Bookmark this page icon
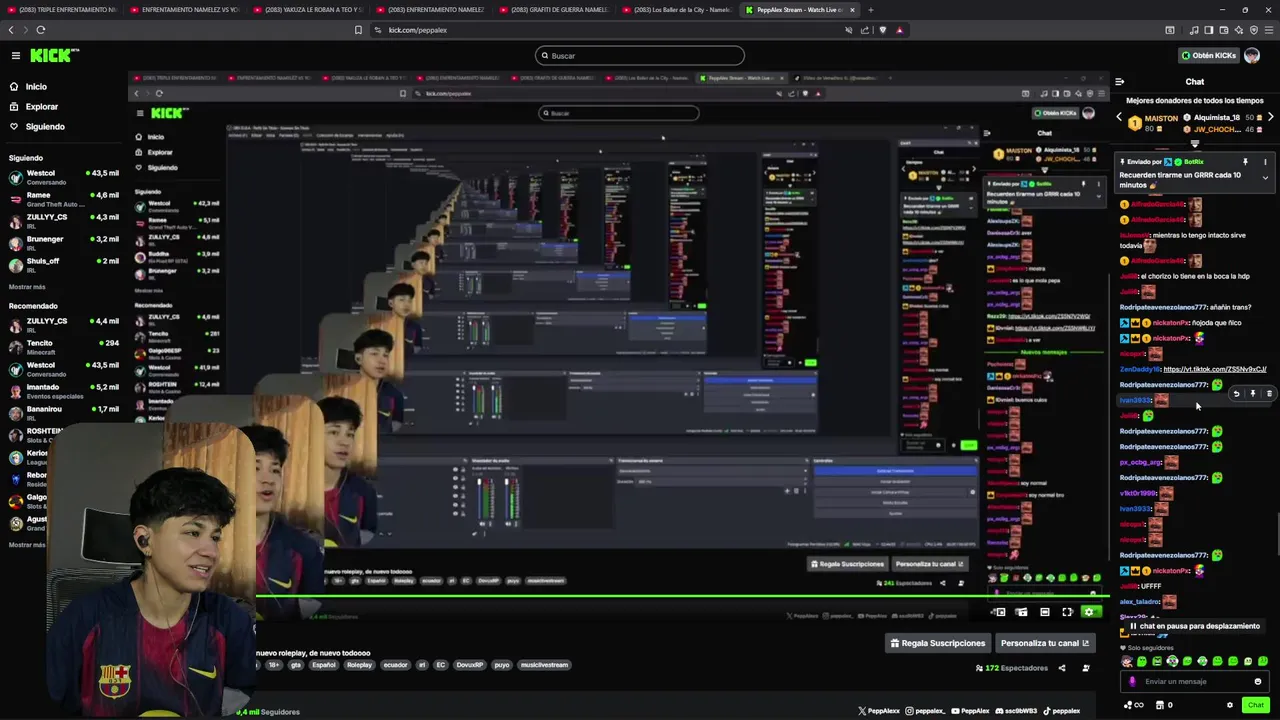This screenshot has width=1280, height=720. pos(358,30)
